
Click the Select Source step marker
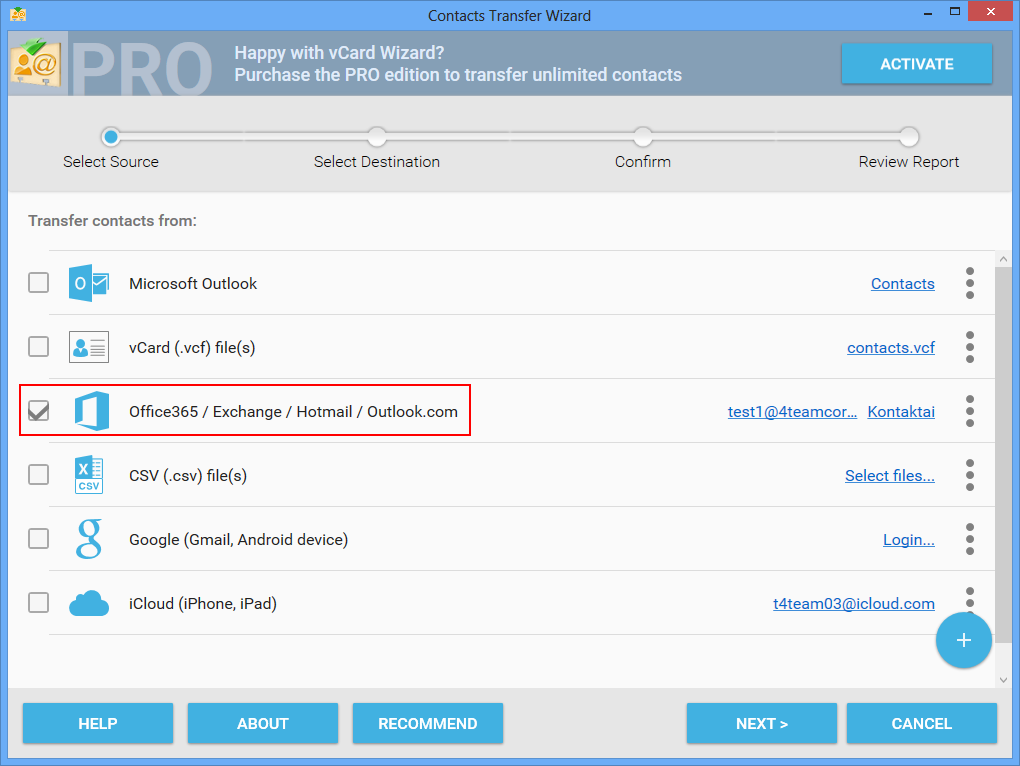pos(111,137)
